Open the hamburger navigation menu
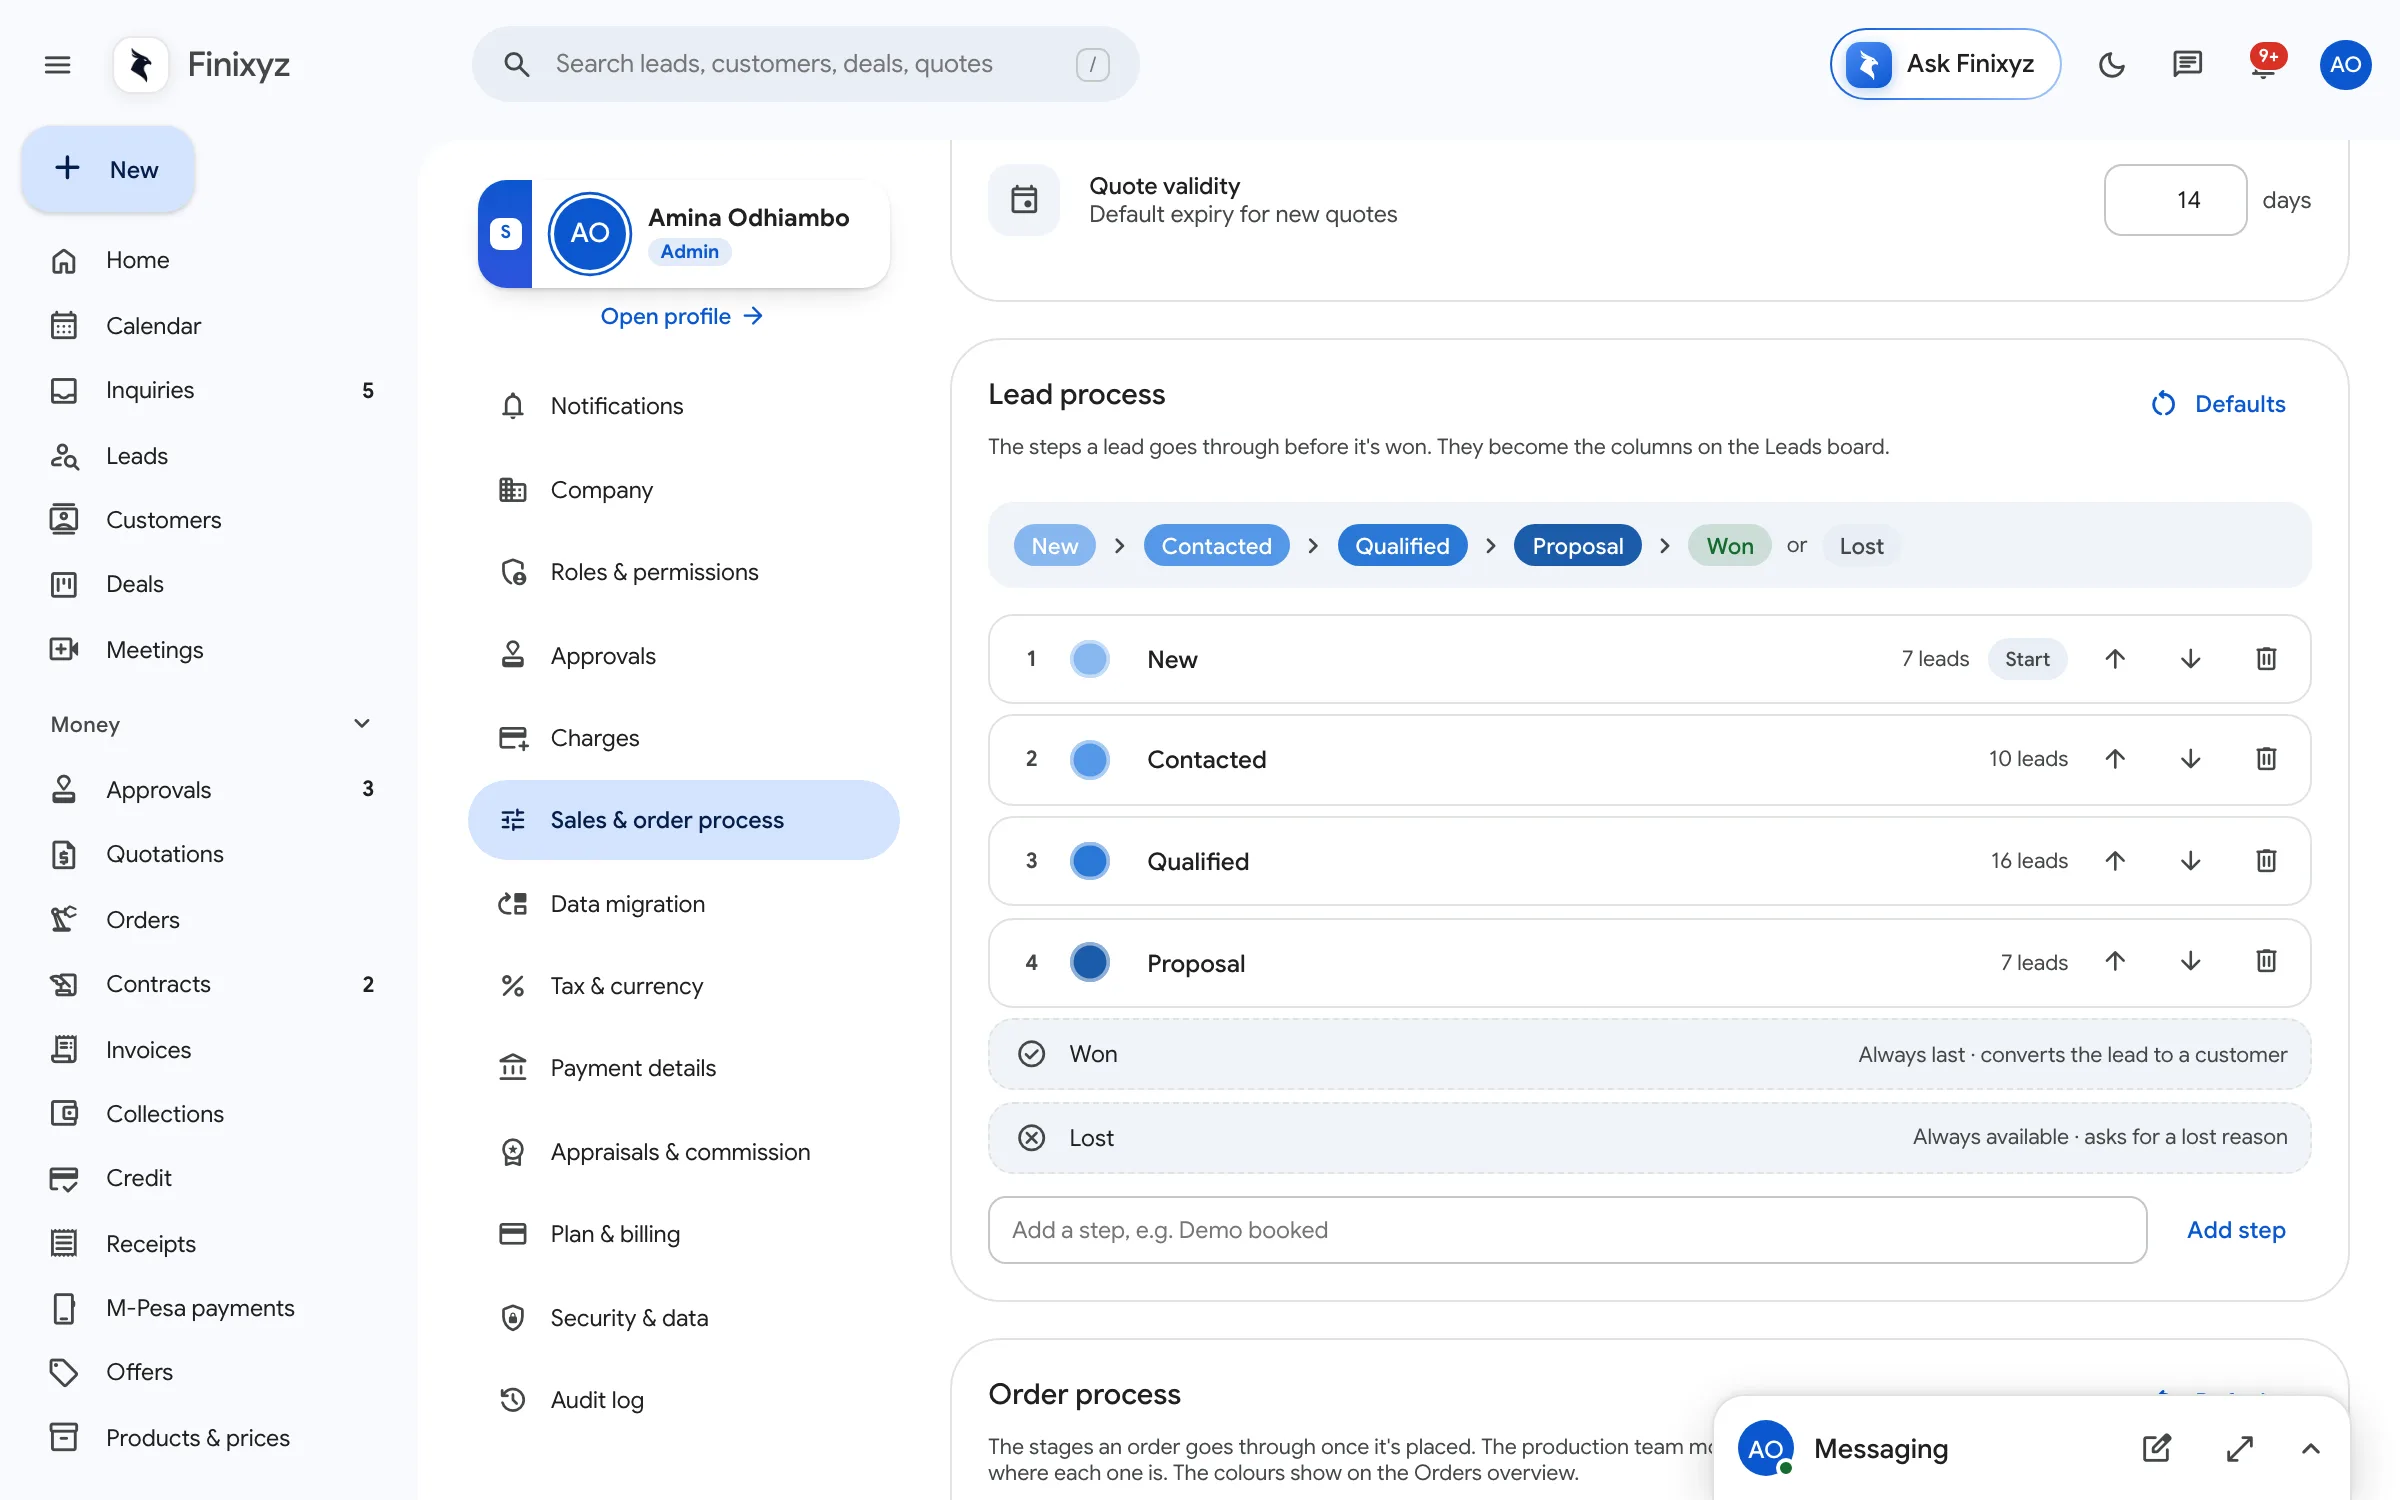2400x1500 pixels. [x=58, y=65]
